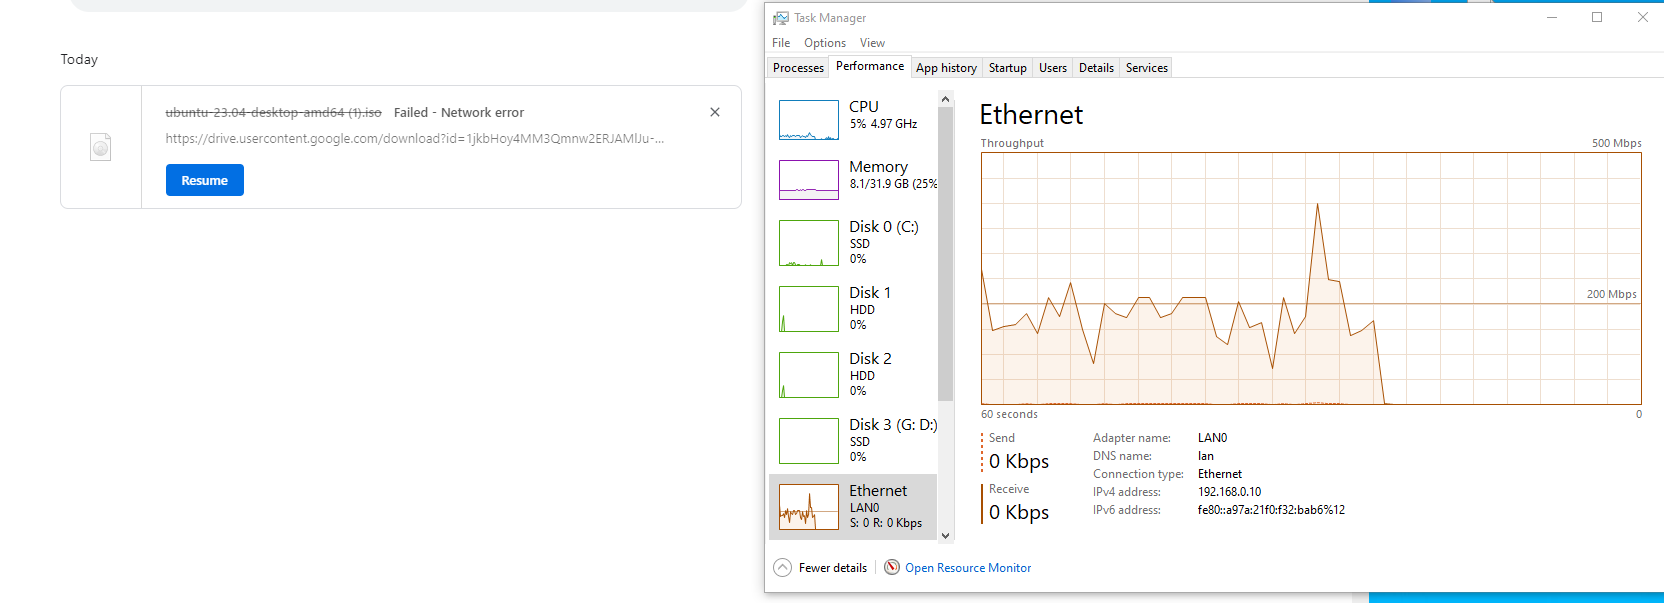Click the IPv6 address fe80 value

click(1271, 510)
